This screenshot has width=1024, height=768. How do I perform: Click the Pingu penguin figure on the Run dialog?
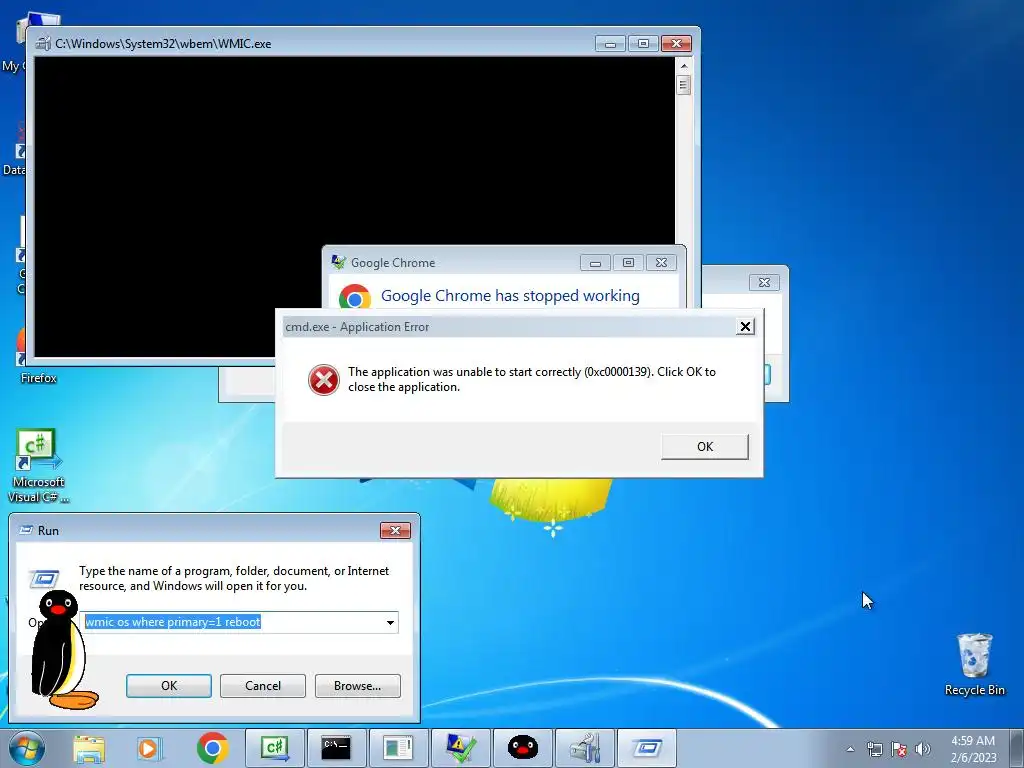click(61, 650)
